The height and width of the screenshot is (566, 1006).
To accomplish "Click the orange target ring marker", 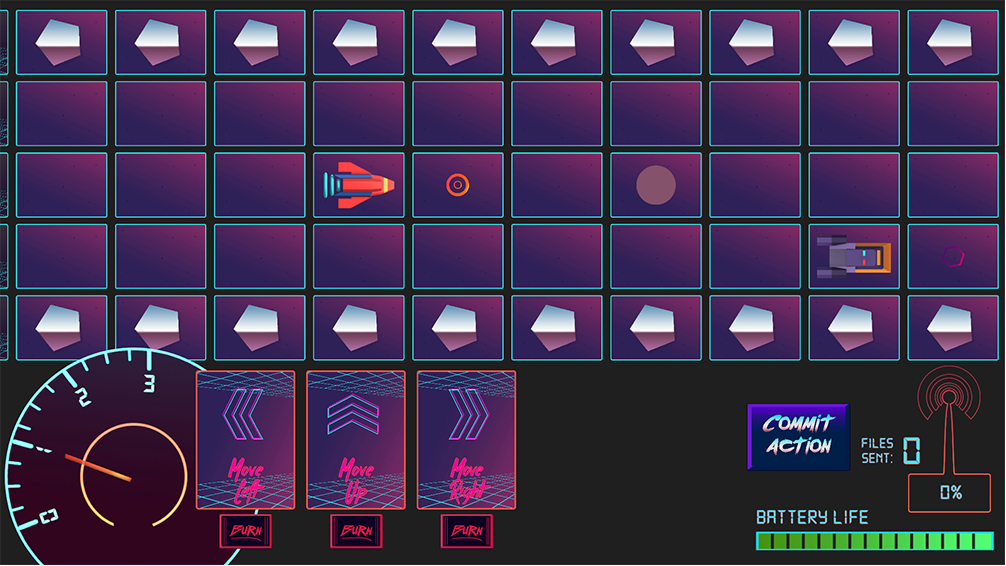I will pos(457,185).
